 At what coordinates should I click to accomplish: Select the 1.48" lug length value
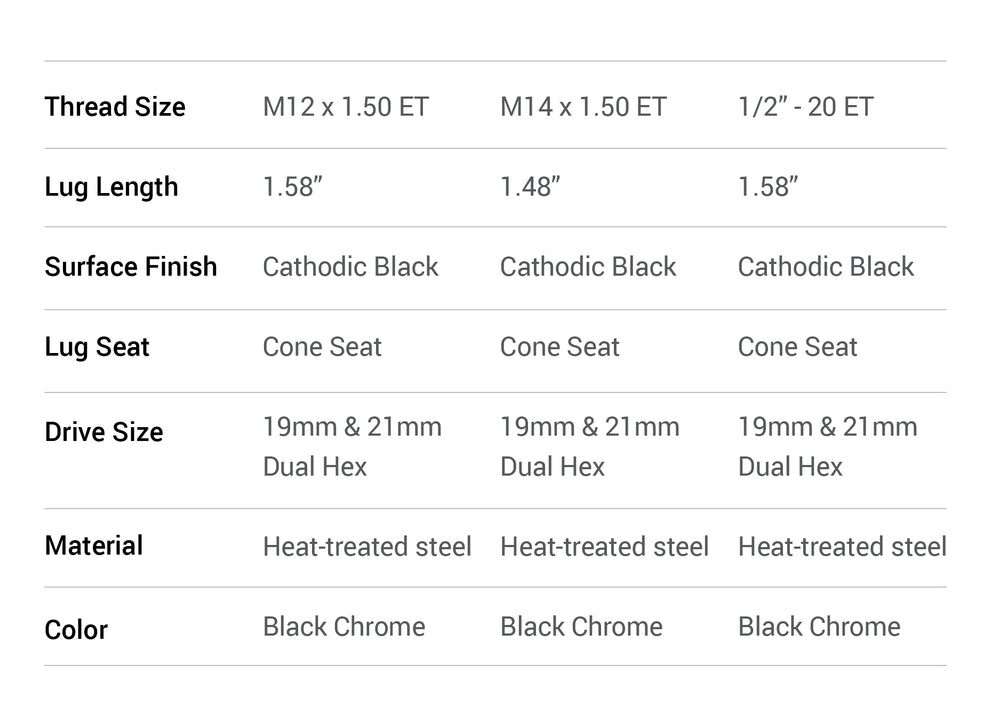point(530,187)
